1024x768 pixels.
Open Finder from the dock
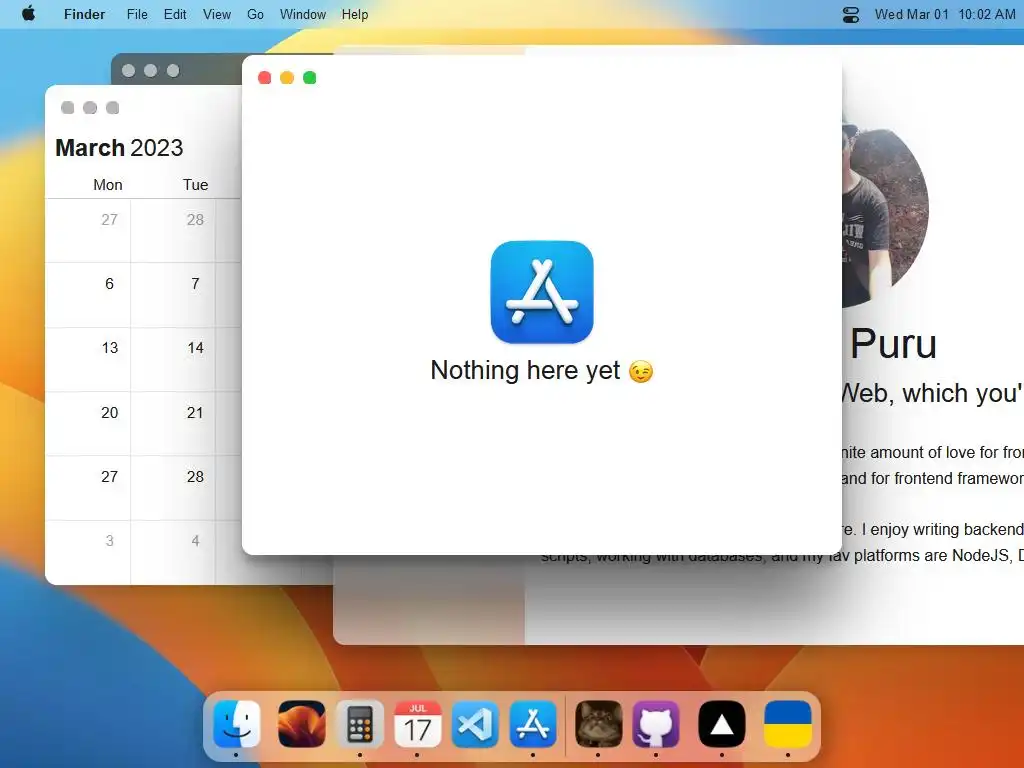(x=236, y=724)
